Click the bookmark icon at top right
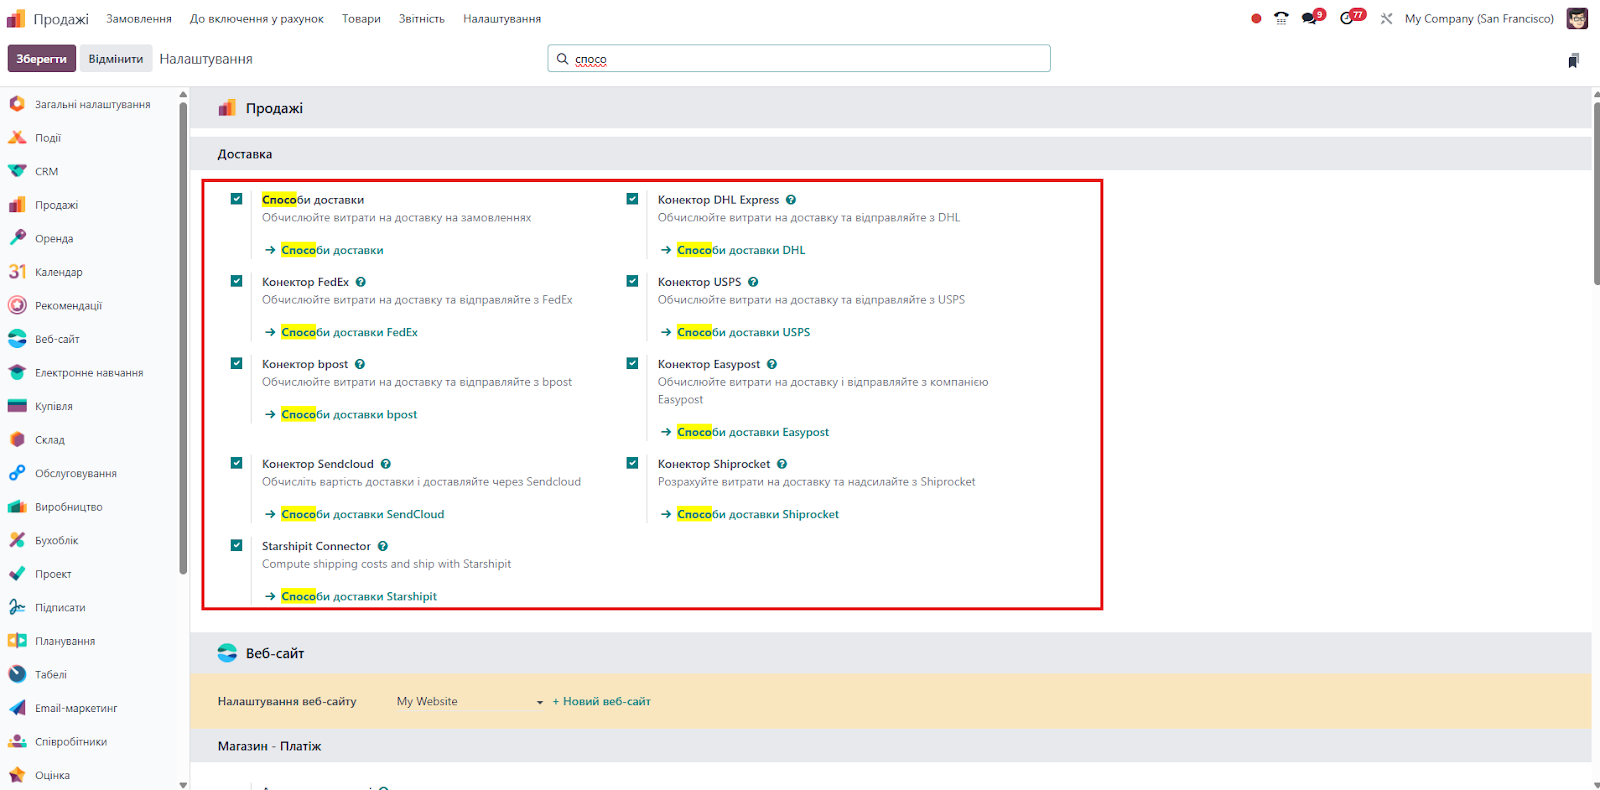This screenshot has width=1600, height=790. point(1573,61)
